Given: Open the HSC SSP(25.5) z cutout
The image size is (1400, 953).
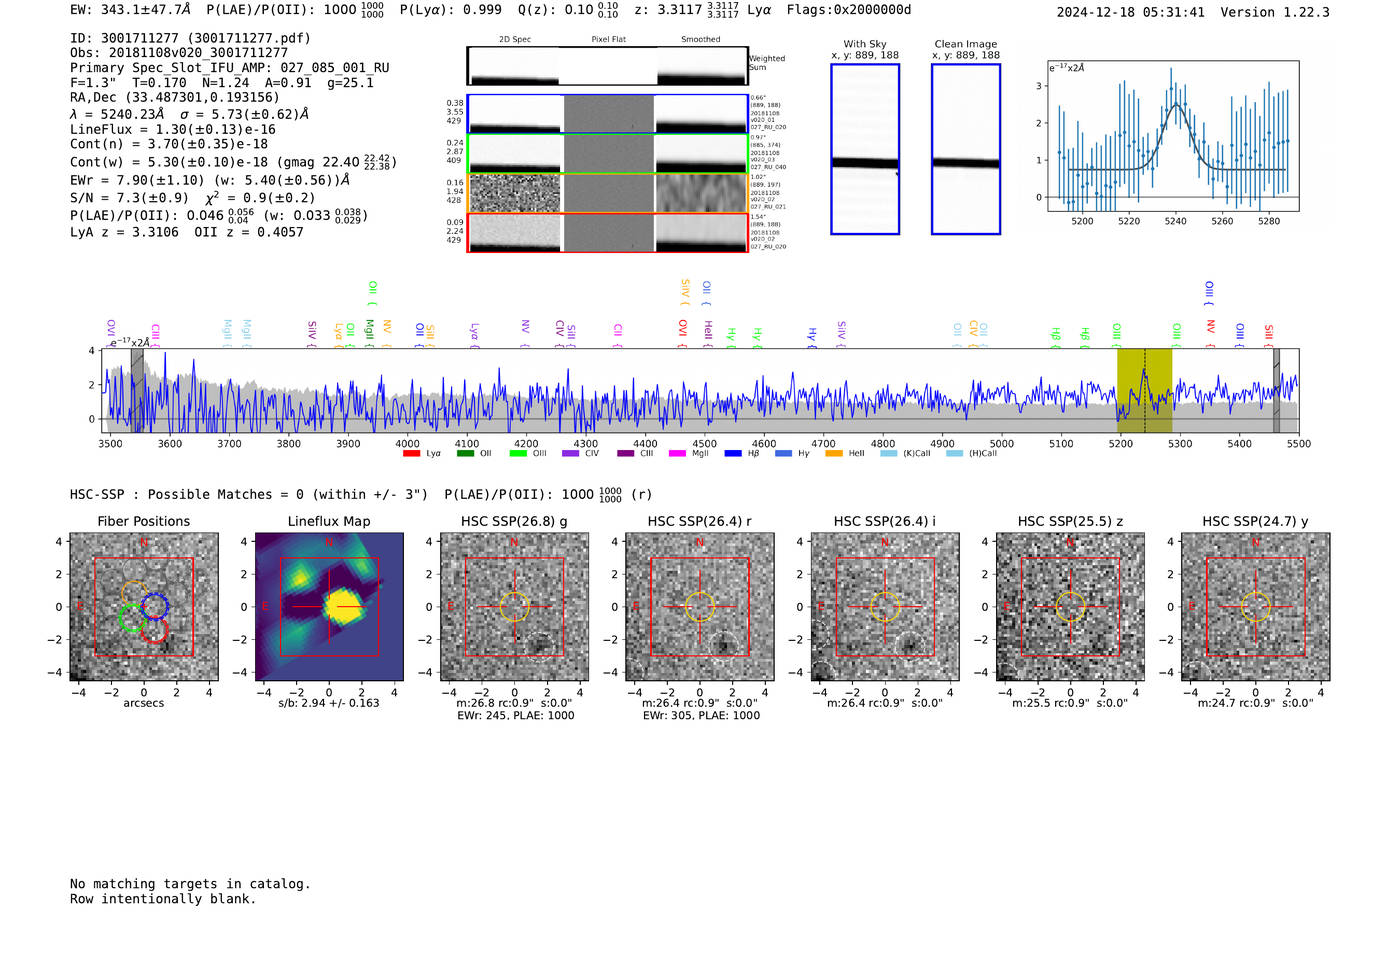Looking at the screenshot, I should [1070, 607].
